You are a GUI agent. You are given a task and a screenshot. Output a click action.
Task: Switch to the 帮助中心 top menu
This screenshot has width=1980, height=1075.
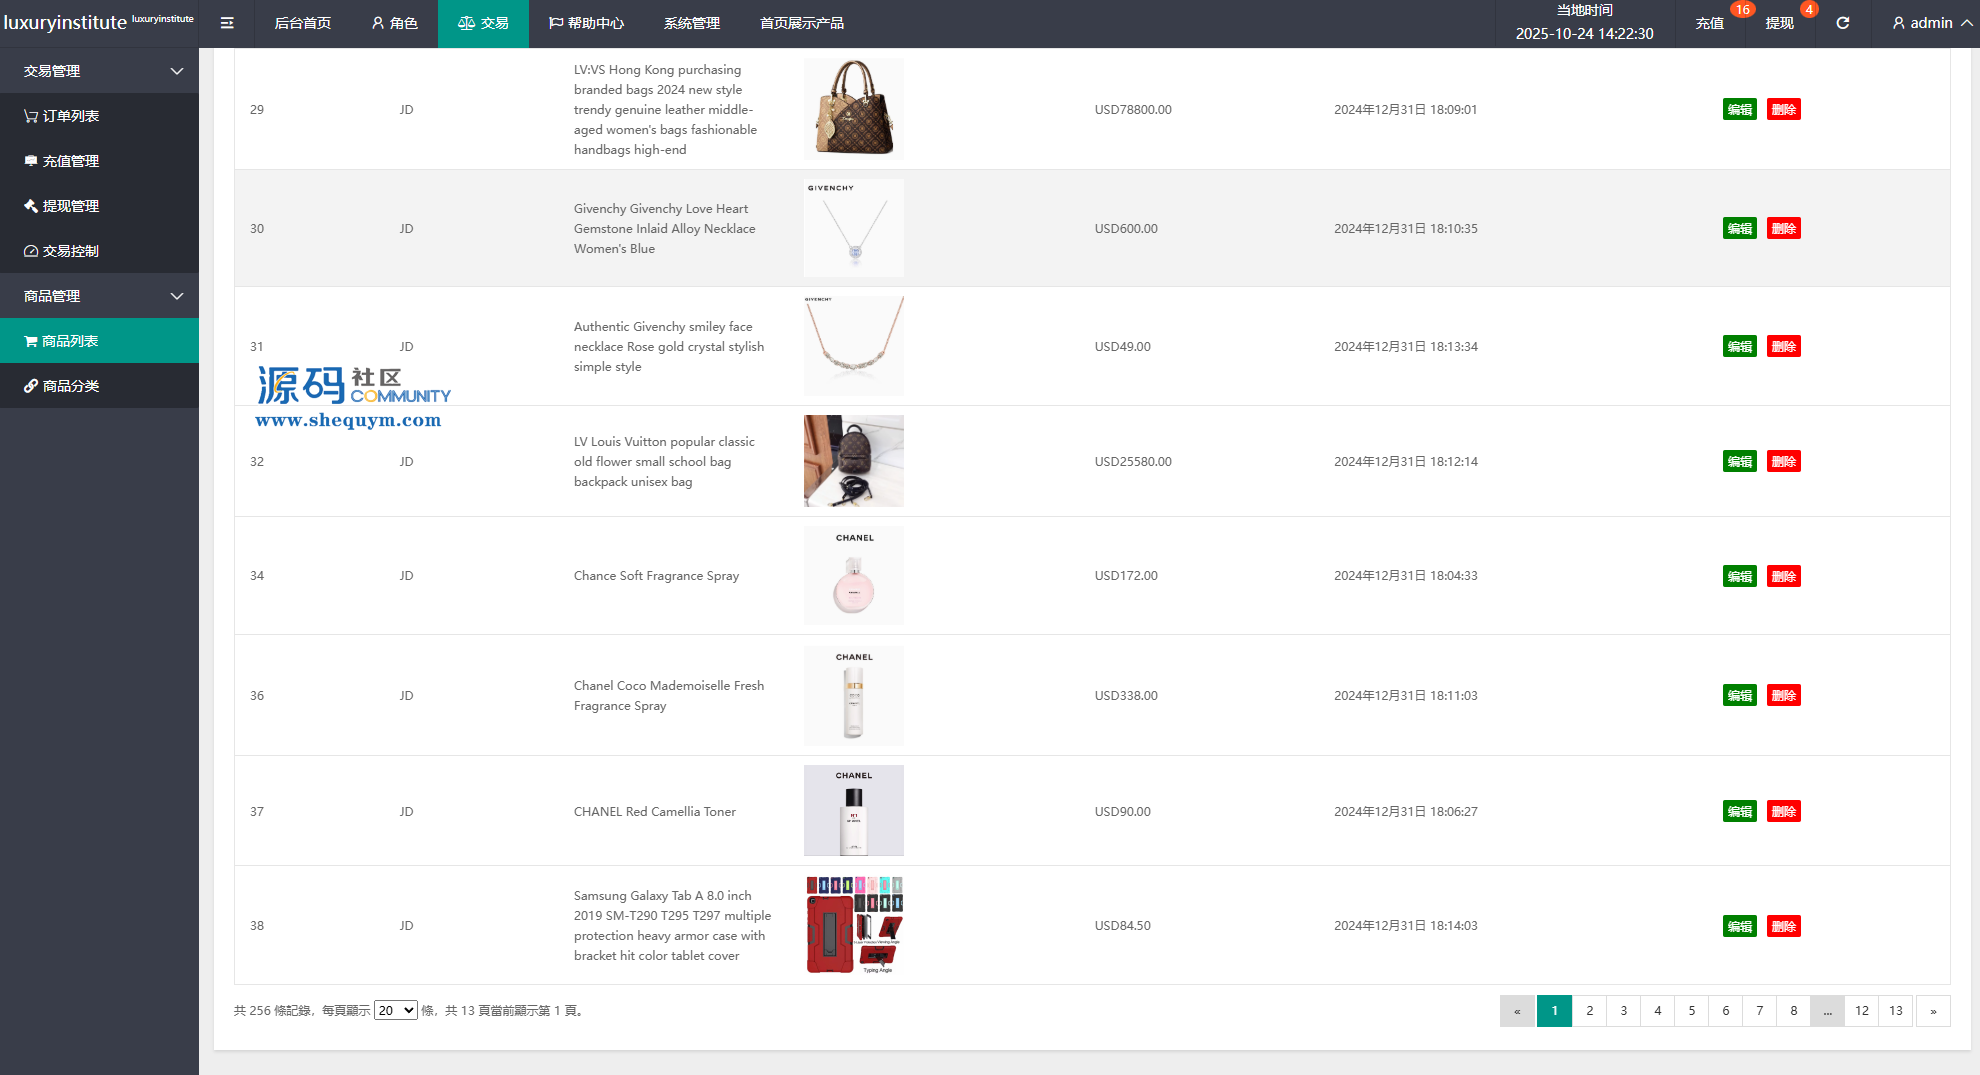[586, 23]
